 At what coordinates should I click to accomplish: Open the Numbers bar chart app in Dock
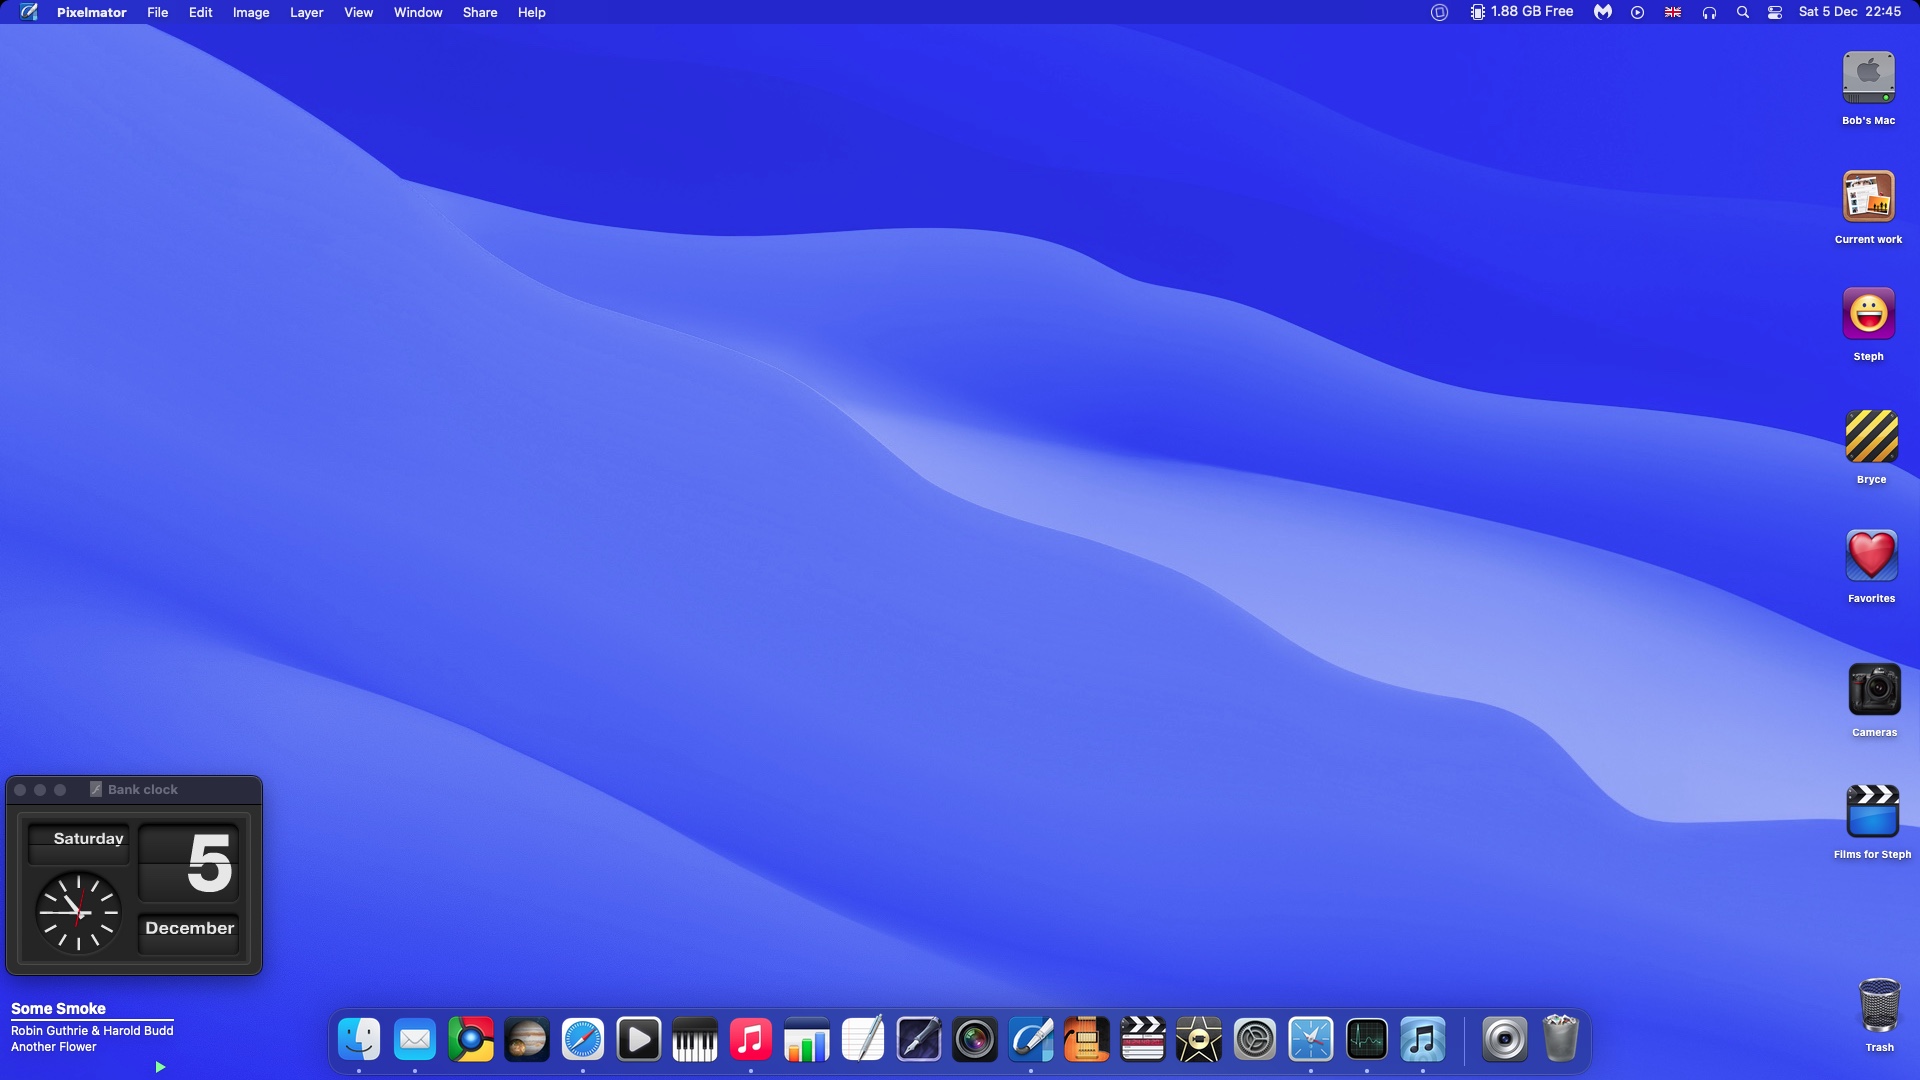[x=807, y=1040]
